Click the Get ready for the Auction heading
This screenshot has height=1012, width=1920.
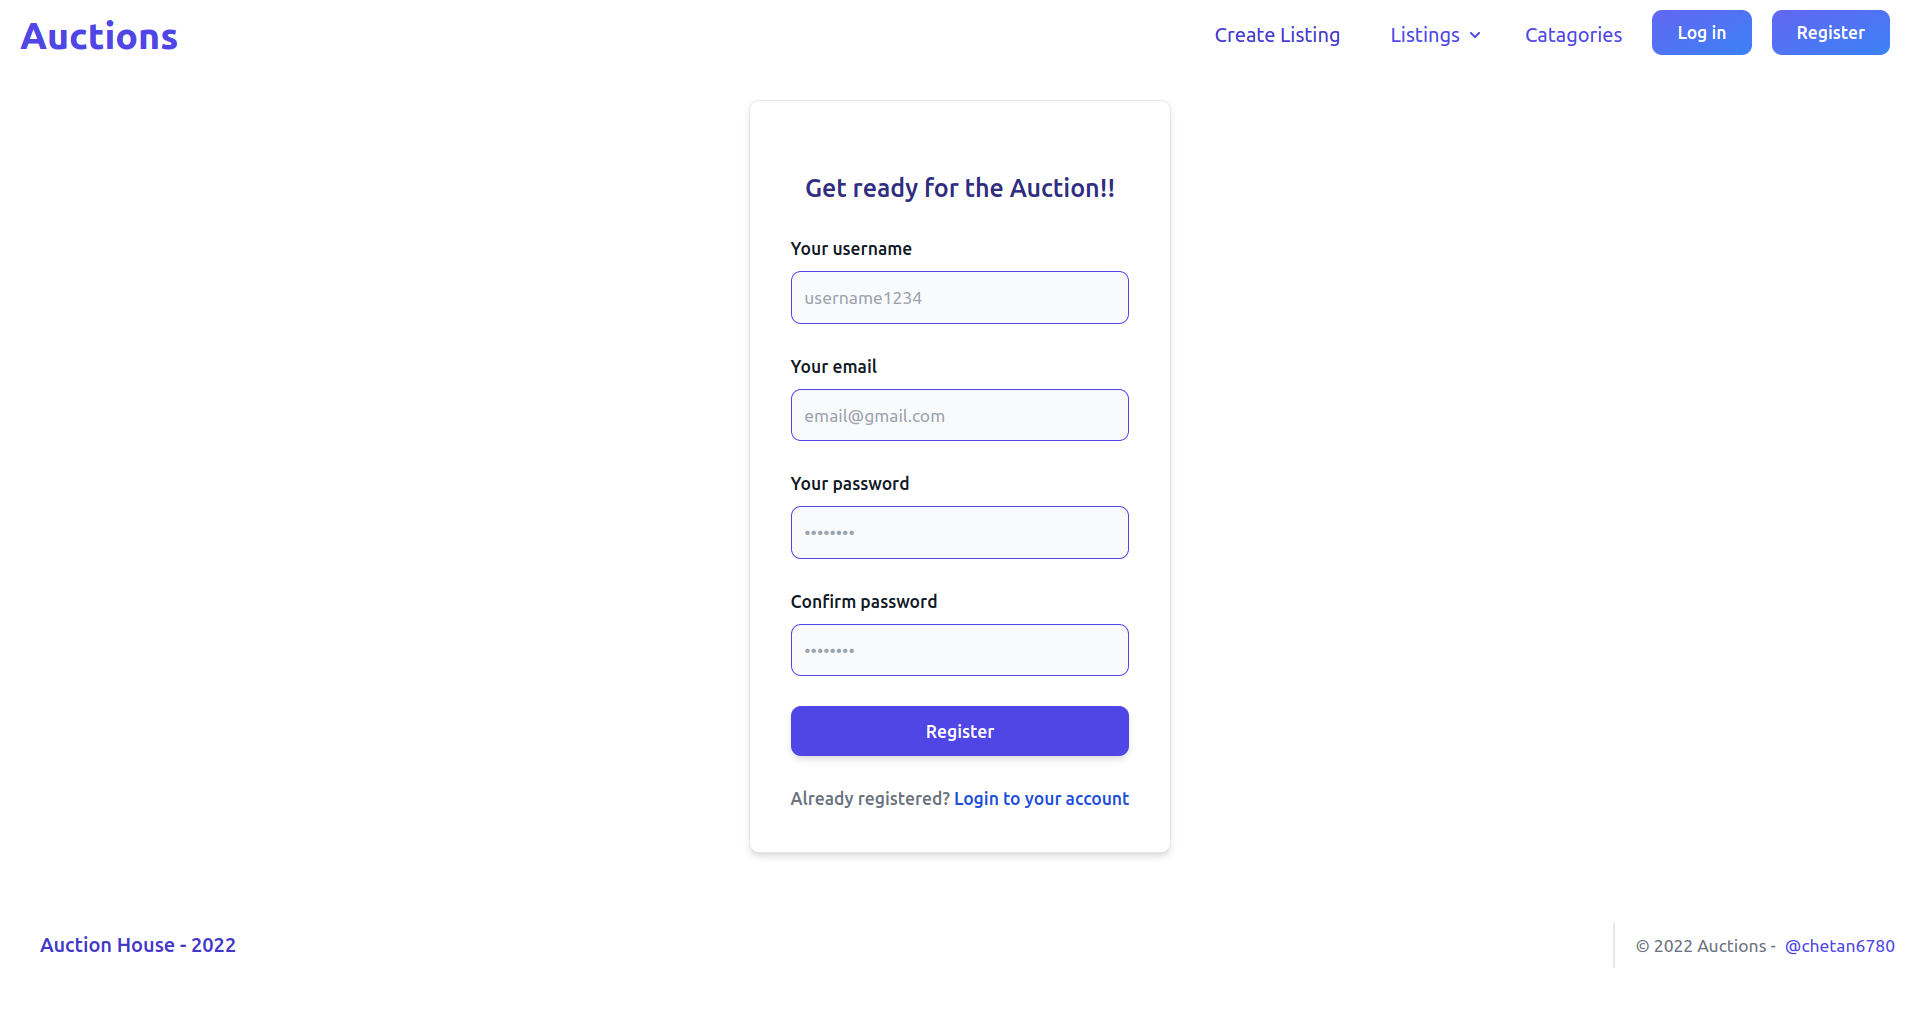pos(959,188)
